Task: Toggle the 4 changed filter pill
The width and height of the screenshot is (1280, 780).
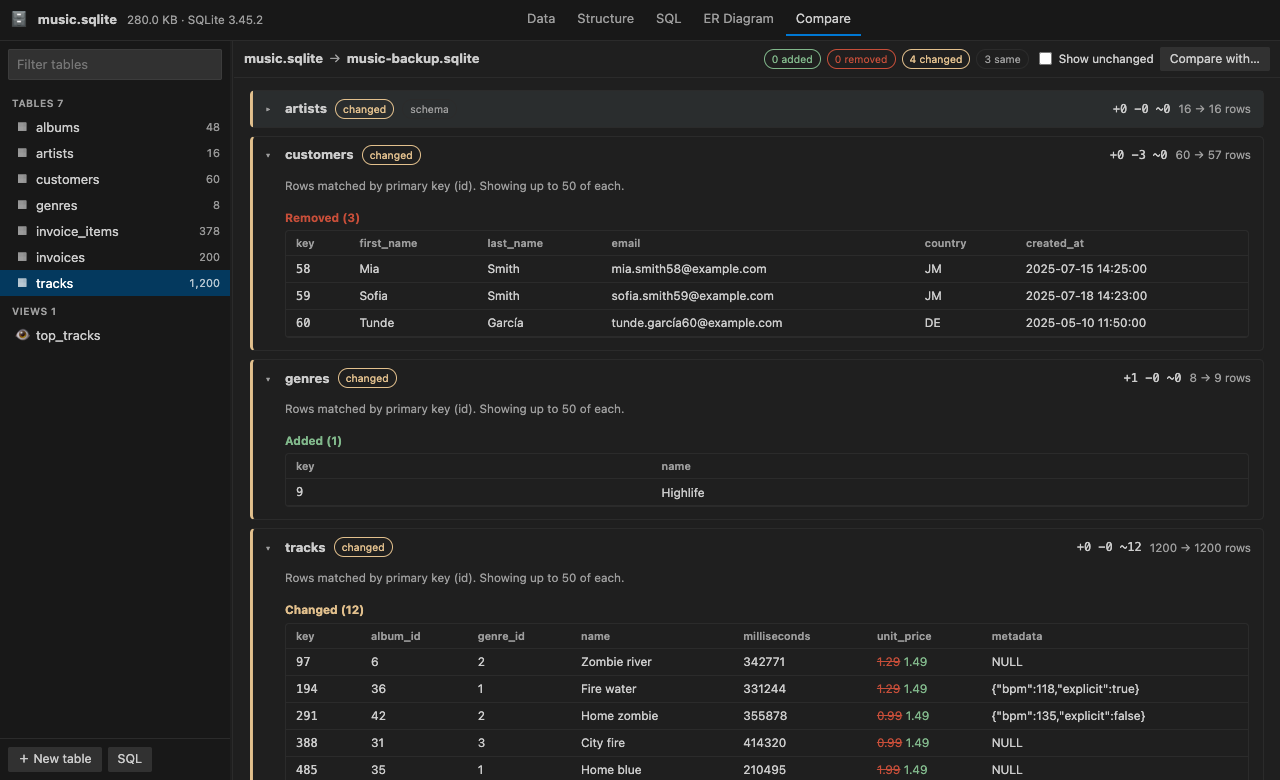Action: 936,59
